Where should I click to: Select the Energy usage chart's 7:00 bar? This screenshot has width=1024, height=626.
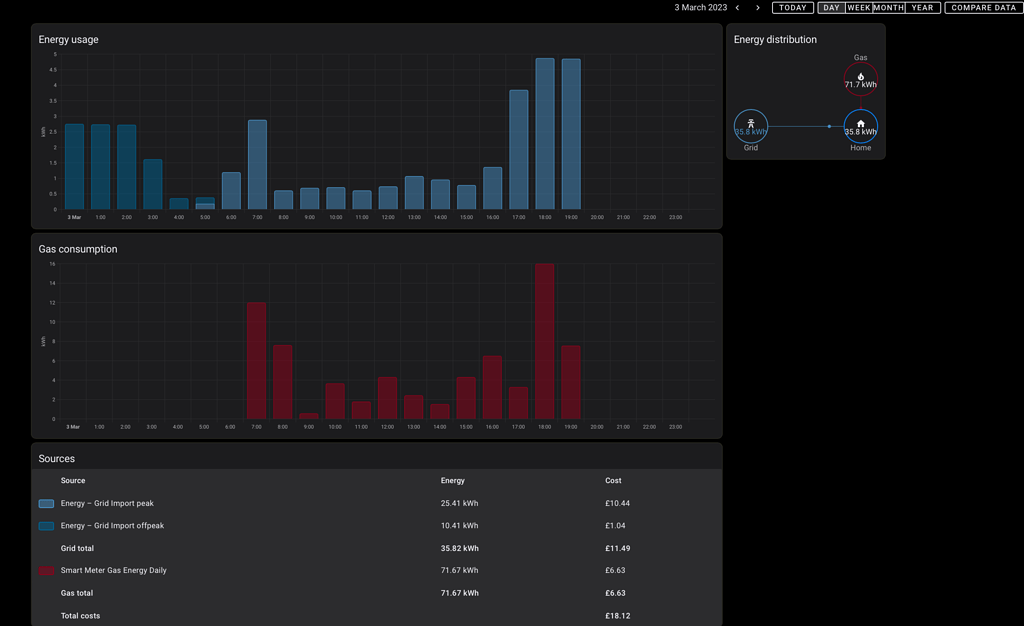[256, 165]
